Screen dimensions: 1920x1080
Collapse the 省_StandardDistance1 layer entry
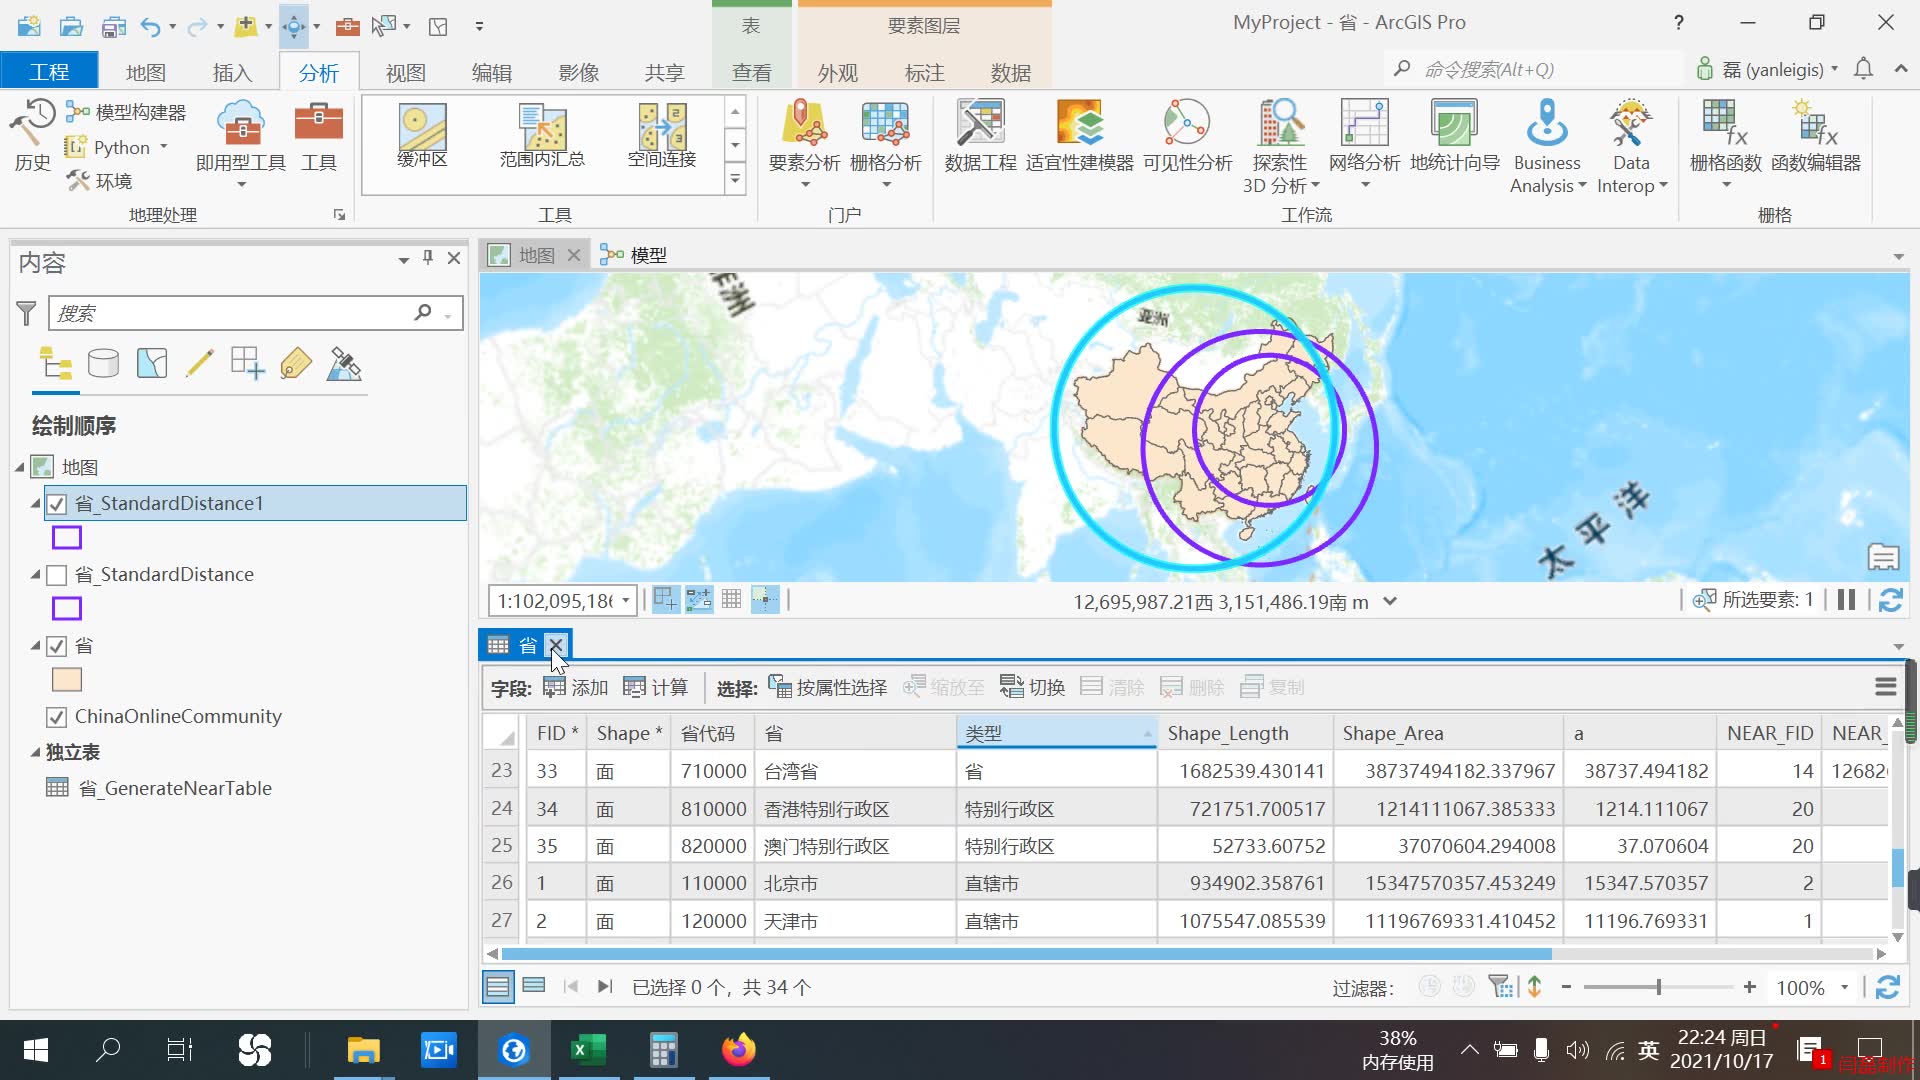click(33, 503)
